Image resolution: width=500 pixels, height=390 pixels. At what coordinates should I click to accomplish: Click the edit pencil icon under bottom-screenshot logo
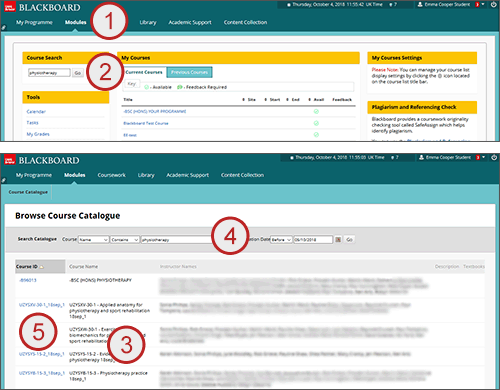pos(3,180)
